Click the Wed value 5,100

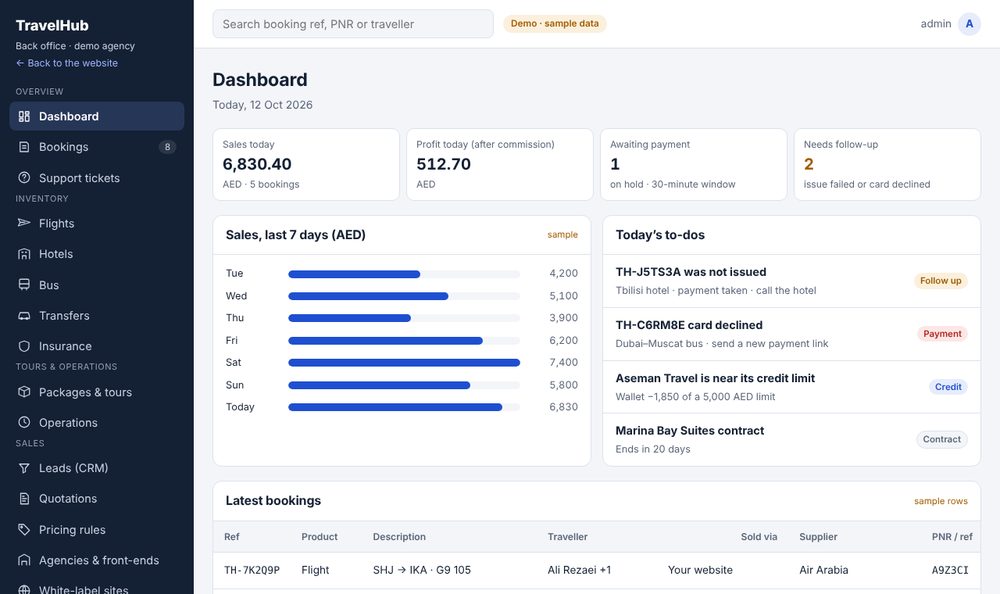[x=563, y=295]
